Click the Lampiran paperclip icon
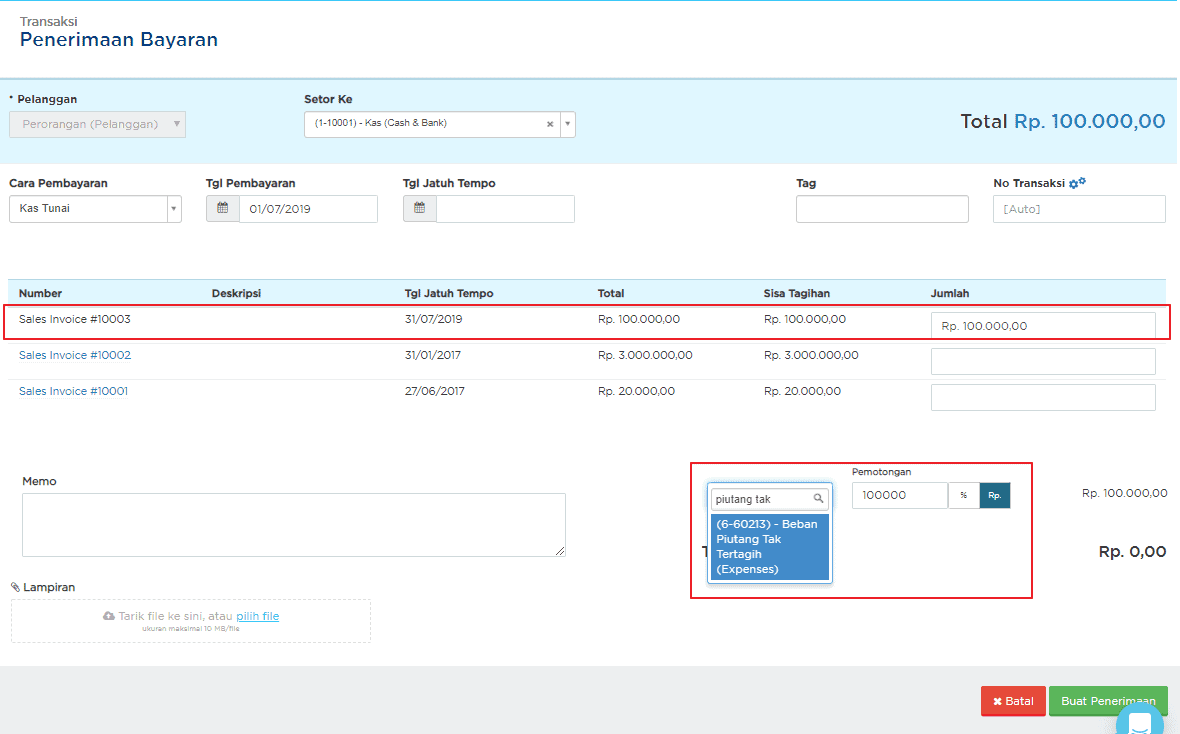This screenshot has height=734, width=1180. click(x=15, y=587)
